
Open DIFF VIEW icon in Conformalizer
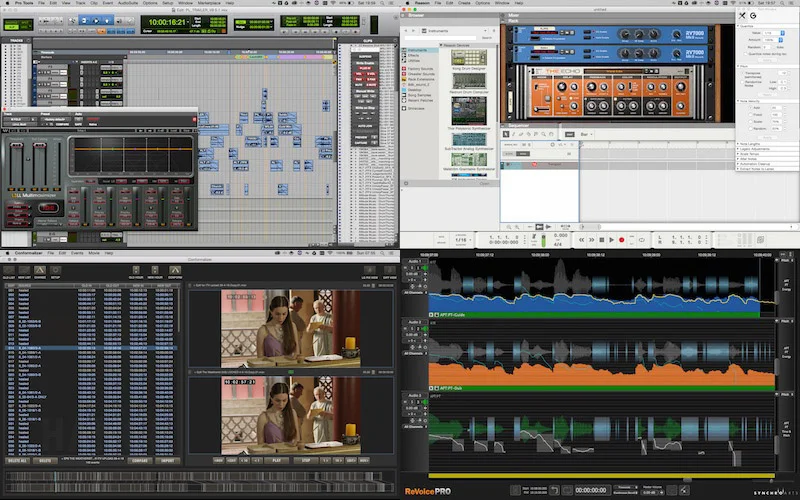(x=390, y=270)
